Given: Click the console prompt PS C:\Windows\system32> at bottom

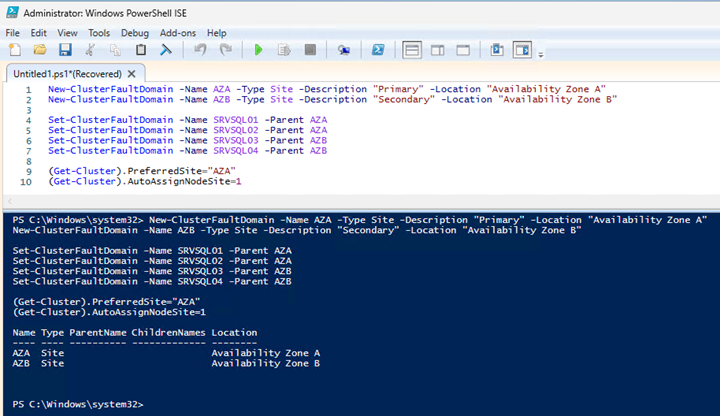Looking at the screenshot, I should 78,405.
